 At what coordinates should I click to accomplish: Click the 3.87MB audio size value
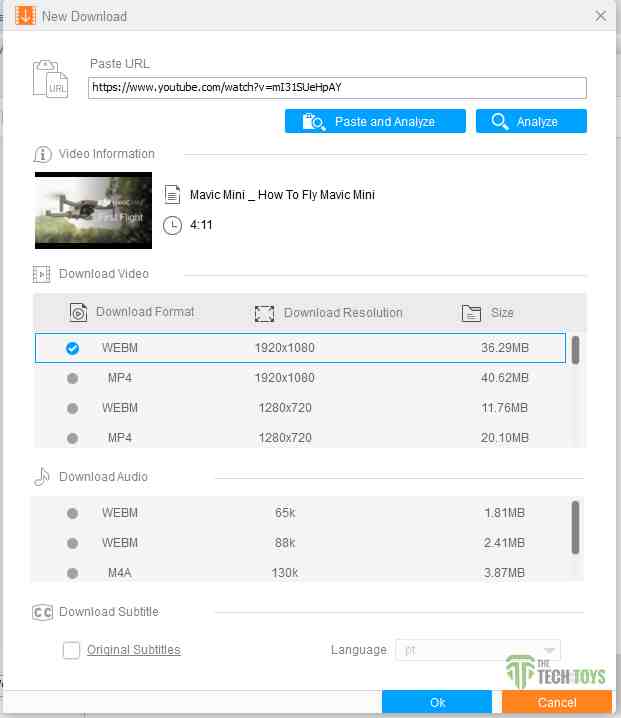[505, 573]
